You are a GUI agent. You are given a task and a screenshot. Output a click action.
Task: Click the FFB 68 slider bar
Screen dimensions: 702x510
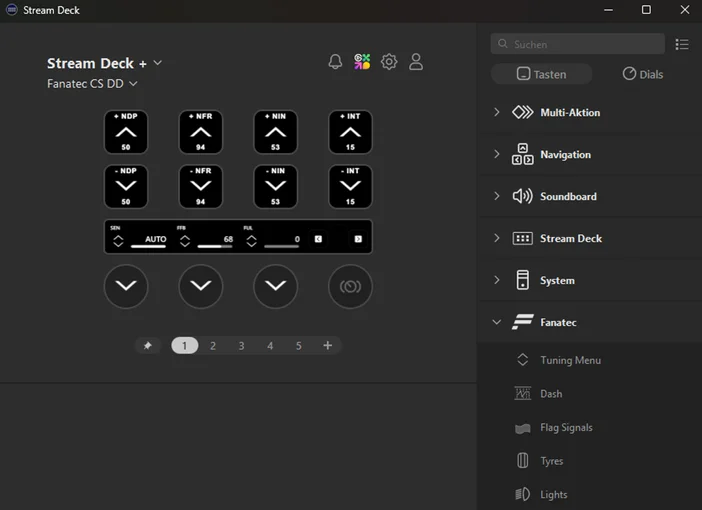[215, 246]
